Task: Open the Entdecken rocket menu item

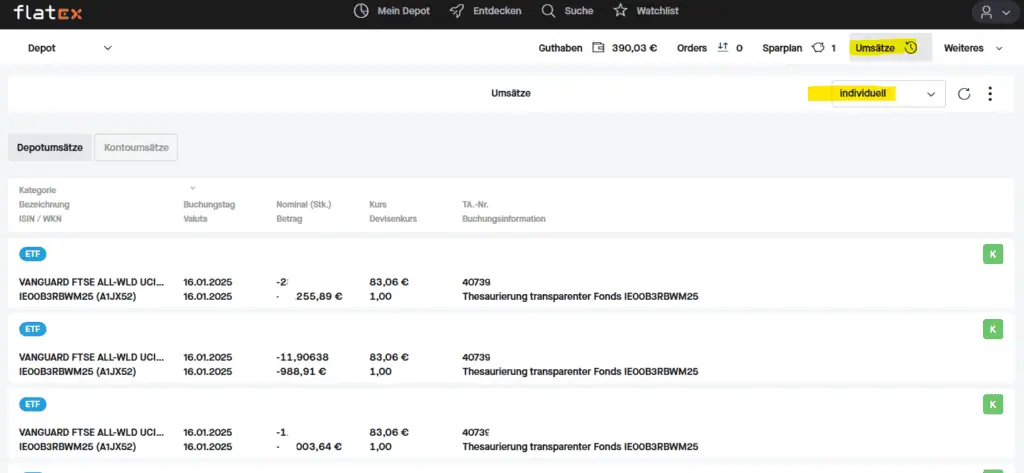Action: click(x=486, y=11)
